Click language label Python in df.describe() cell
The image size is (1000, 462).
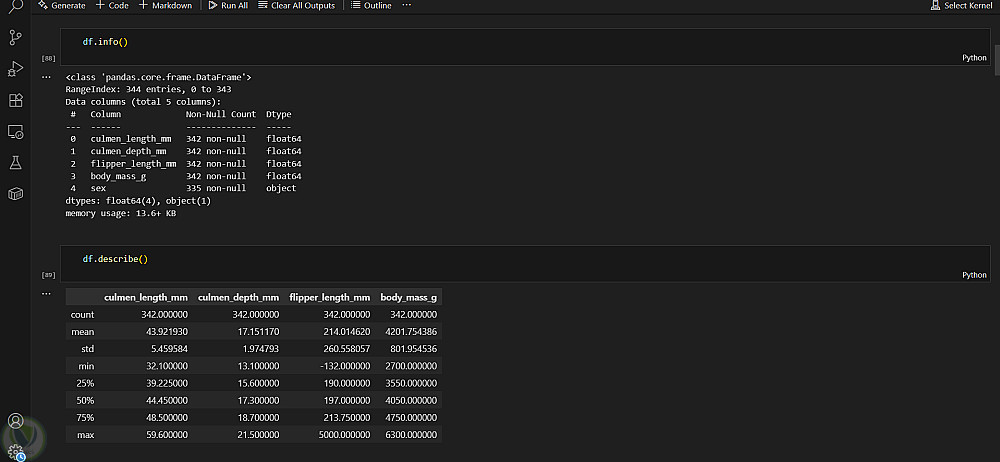click(x=974, y=275)
